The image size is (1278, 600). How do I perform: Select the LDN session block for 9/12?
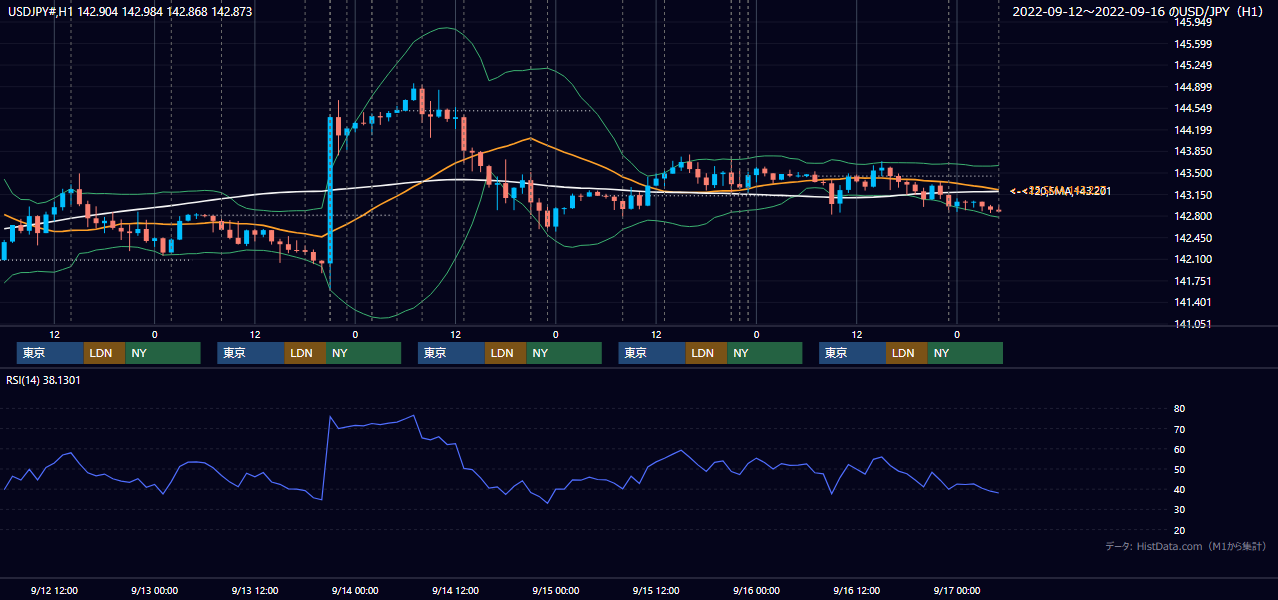click(105, 353)
